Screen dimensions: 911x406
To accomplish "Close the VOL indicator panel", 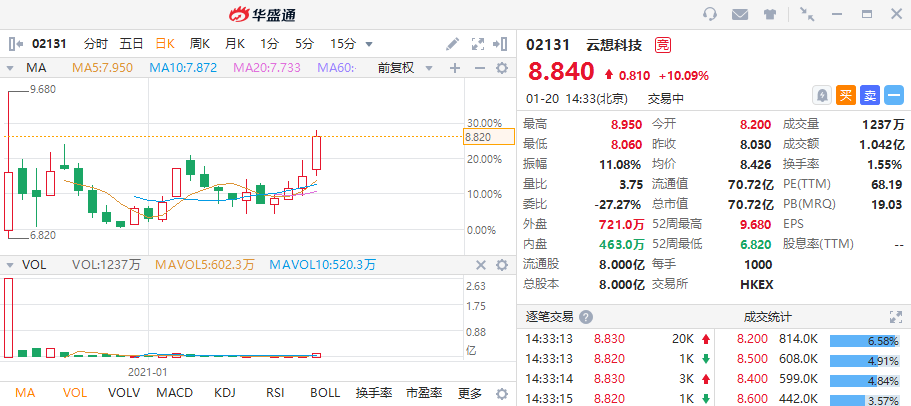I will click(481, 265).
